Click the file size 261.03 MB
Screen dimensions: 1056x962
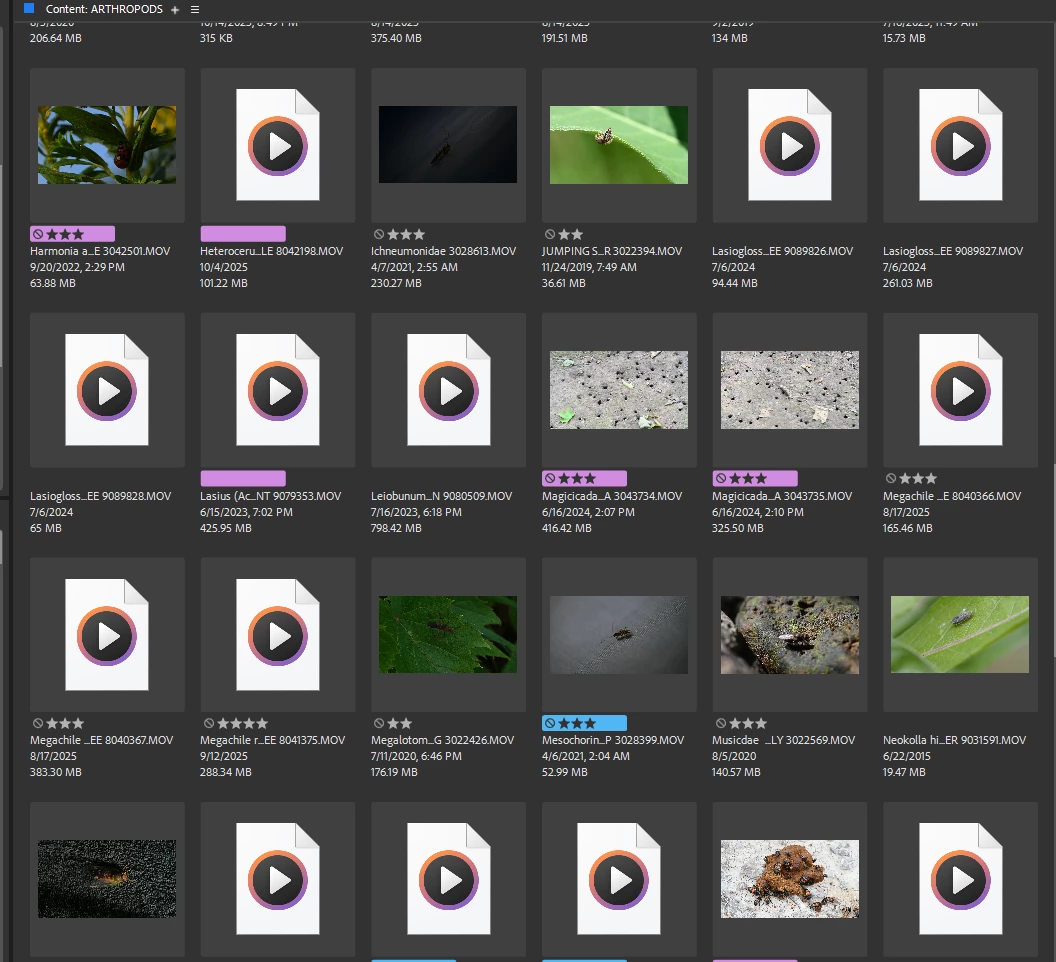tap(908, 284)
